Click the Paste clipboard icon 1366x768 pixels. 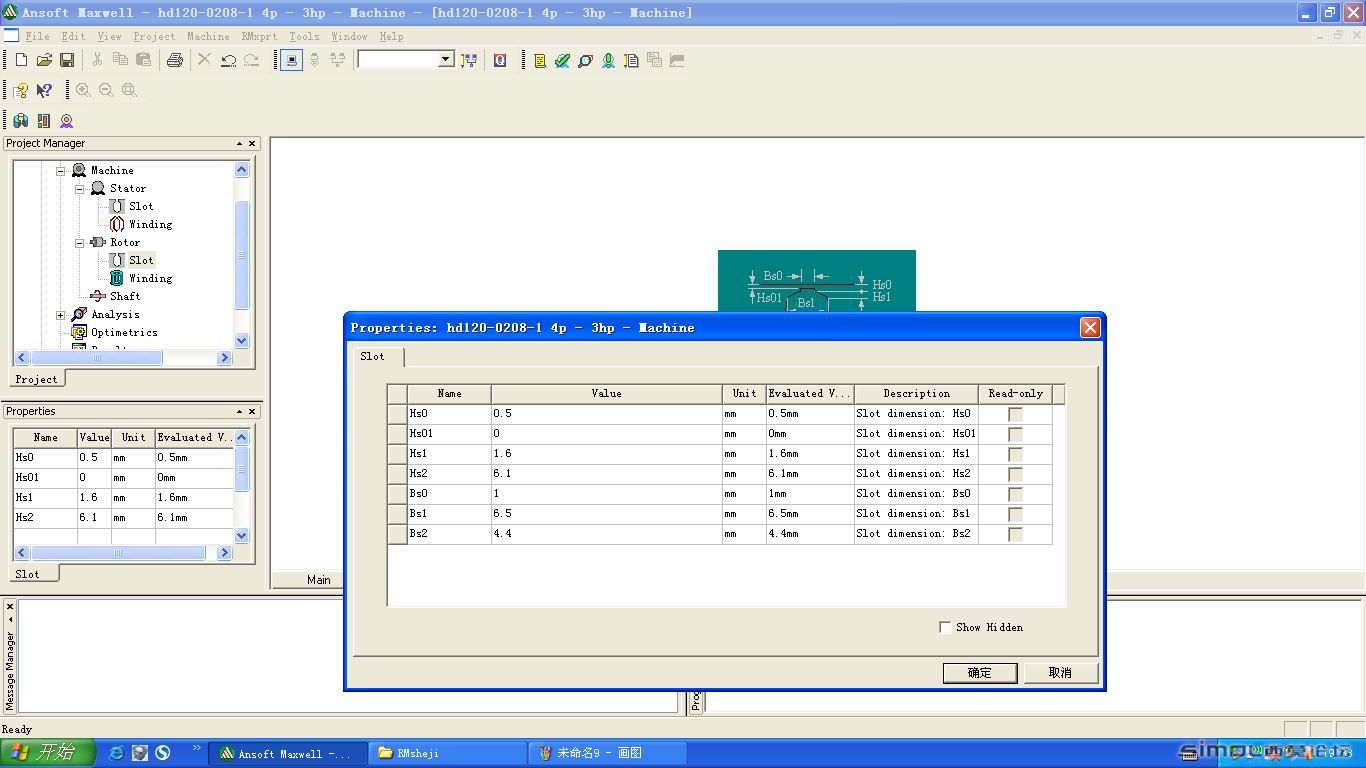click(142, 60)
